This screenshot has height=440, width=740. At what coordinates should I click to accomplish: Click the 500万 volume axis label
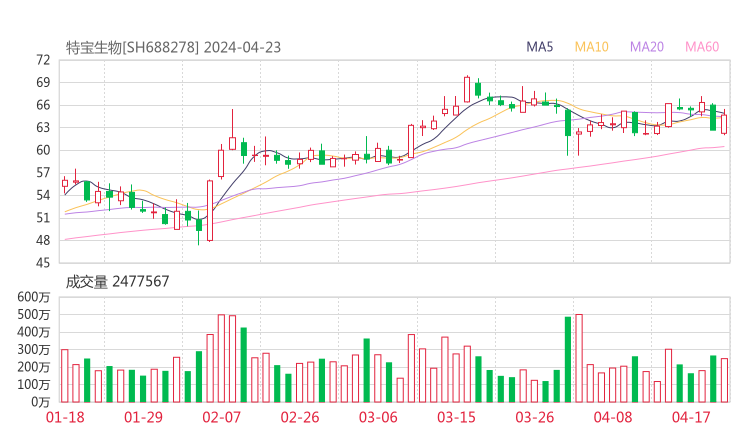34,314
